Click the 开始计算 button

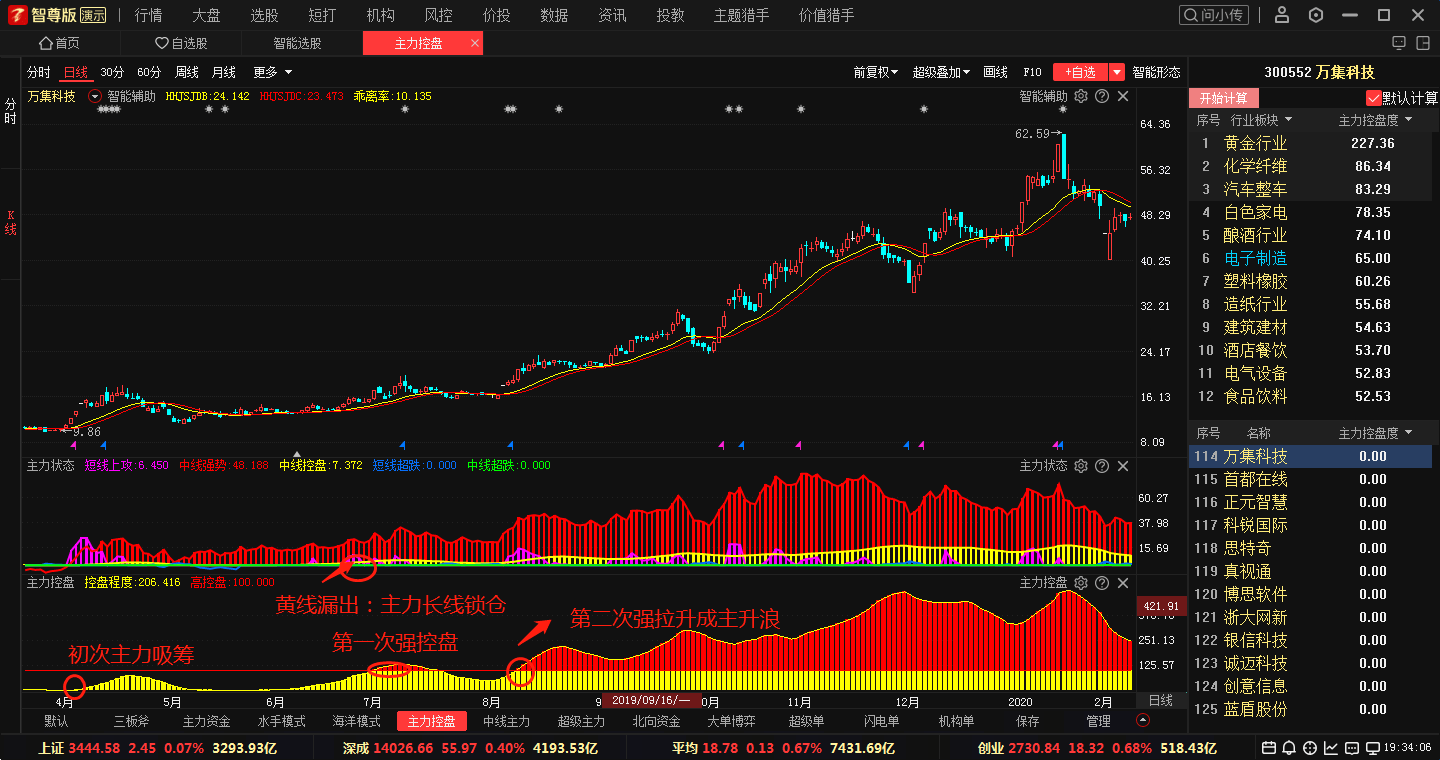point(1224,98)
